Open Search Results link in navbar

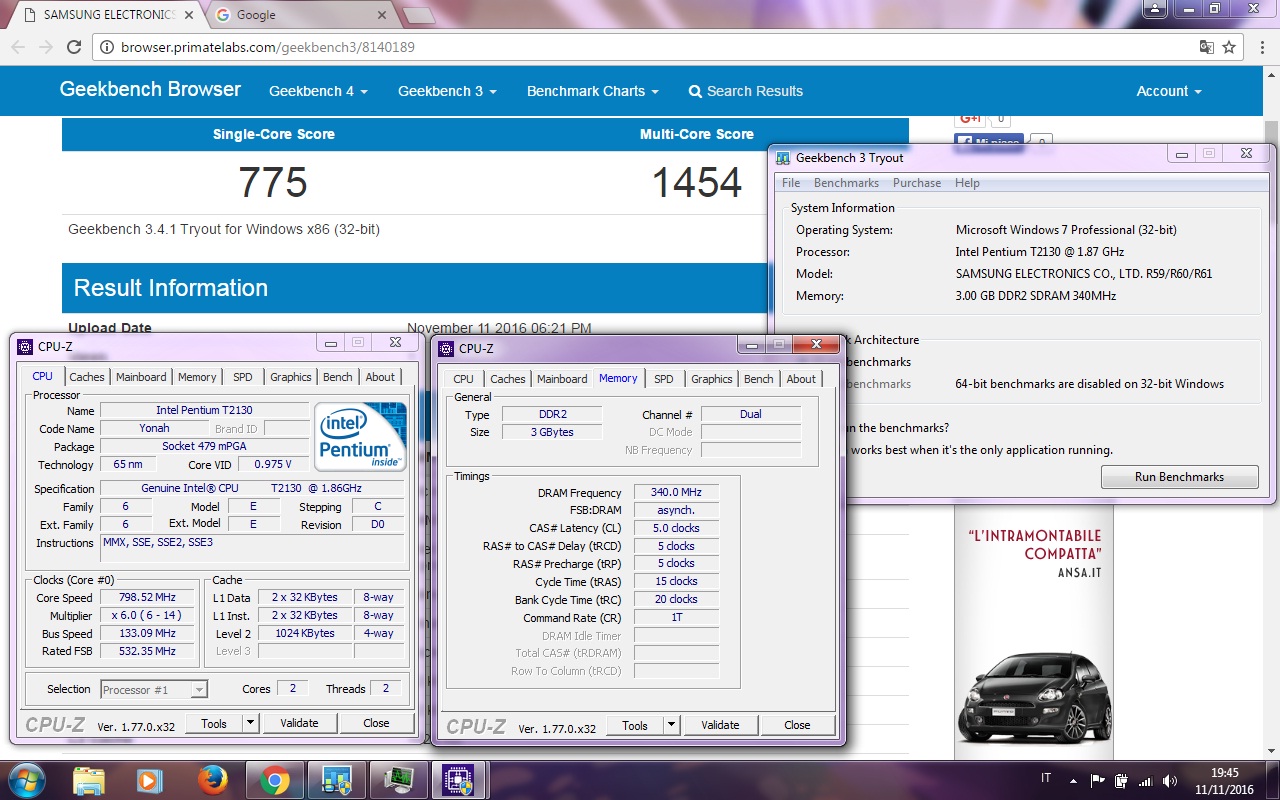(746, 91)
